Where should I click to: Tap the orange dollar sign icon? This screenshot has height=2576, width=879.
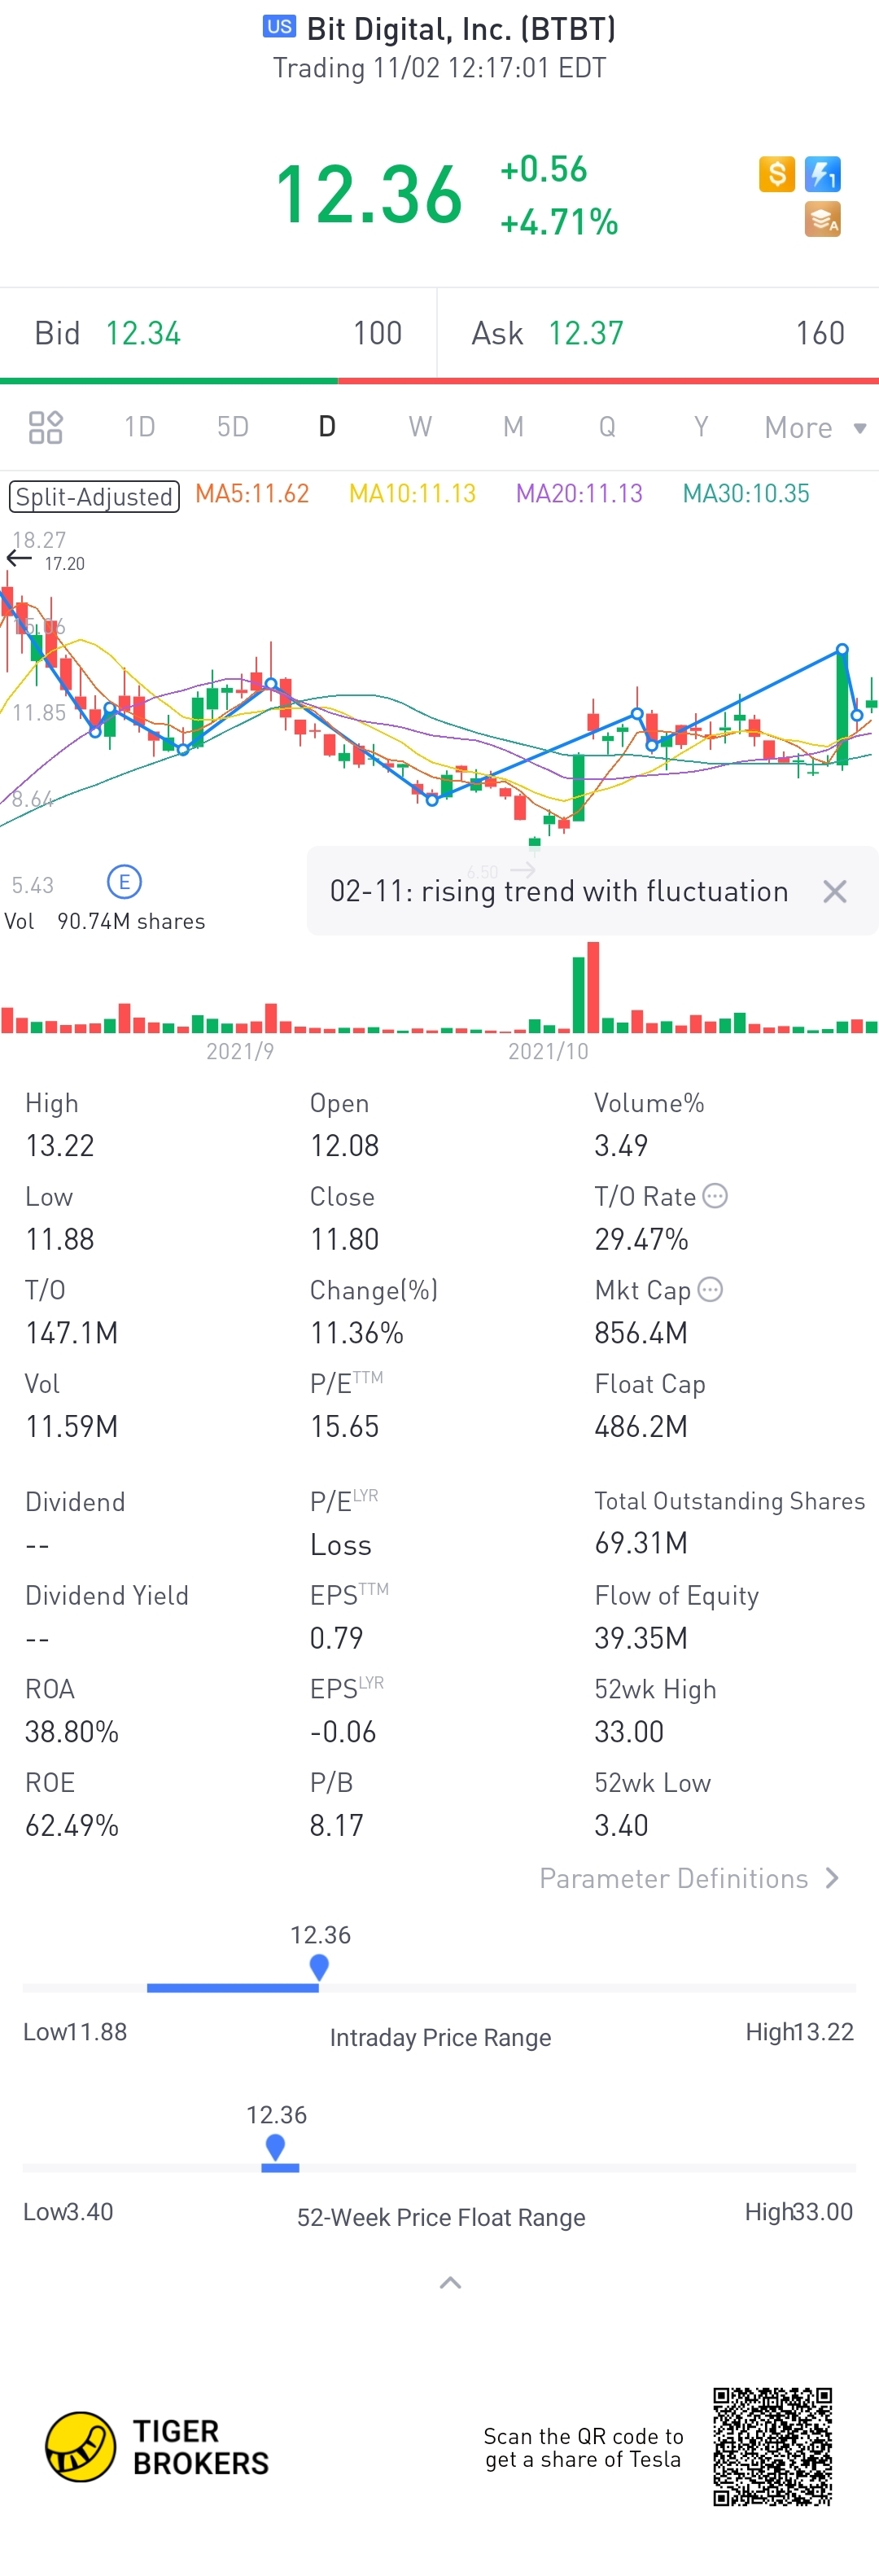pos(776,174)
